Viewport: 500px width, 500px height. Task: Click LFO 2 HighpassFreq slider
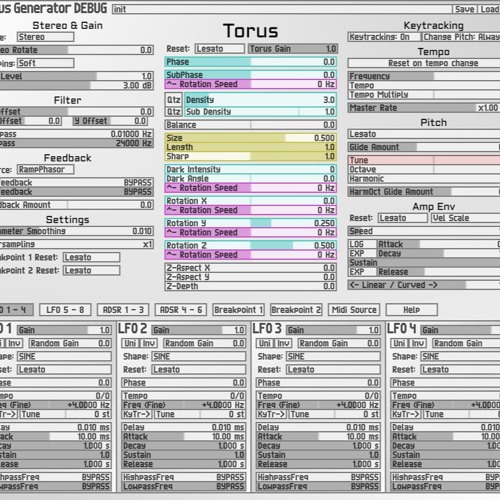click(184, 477)
